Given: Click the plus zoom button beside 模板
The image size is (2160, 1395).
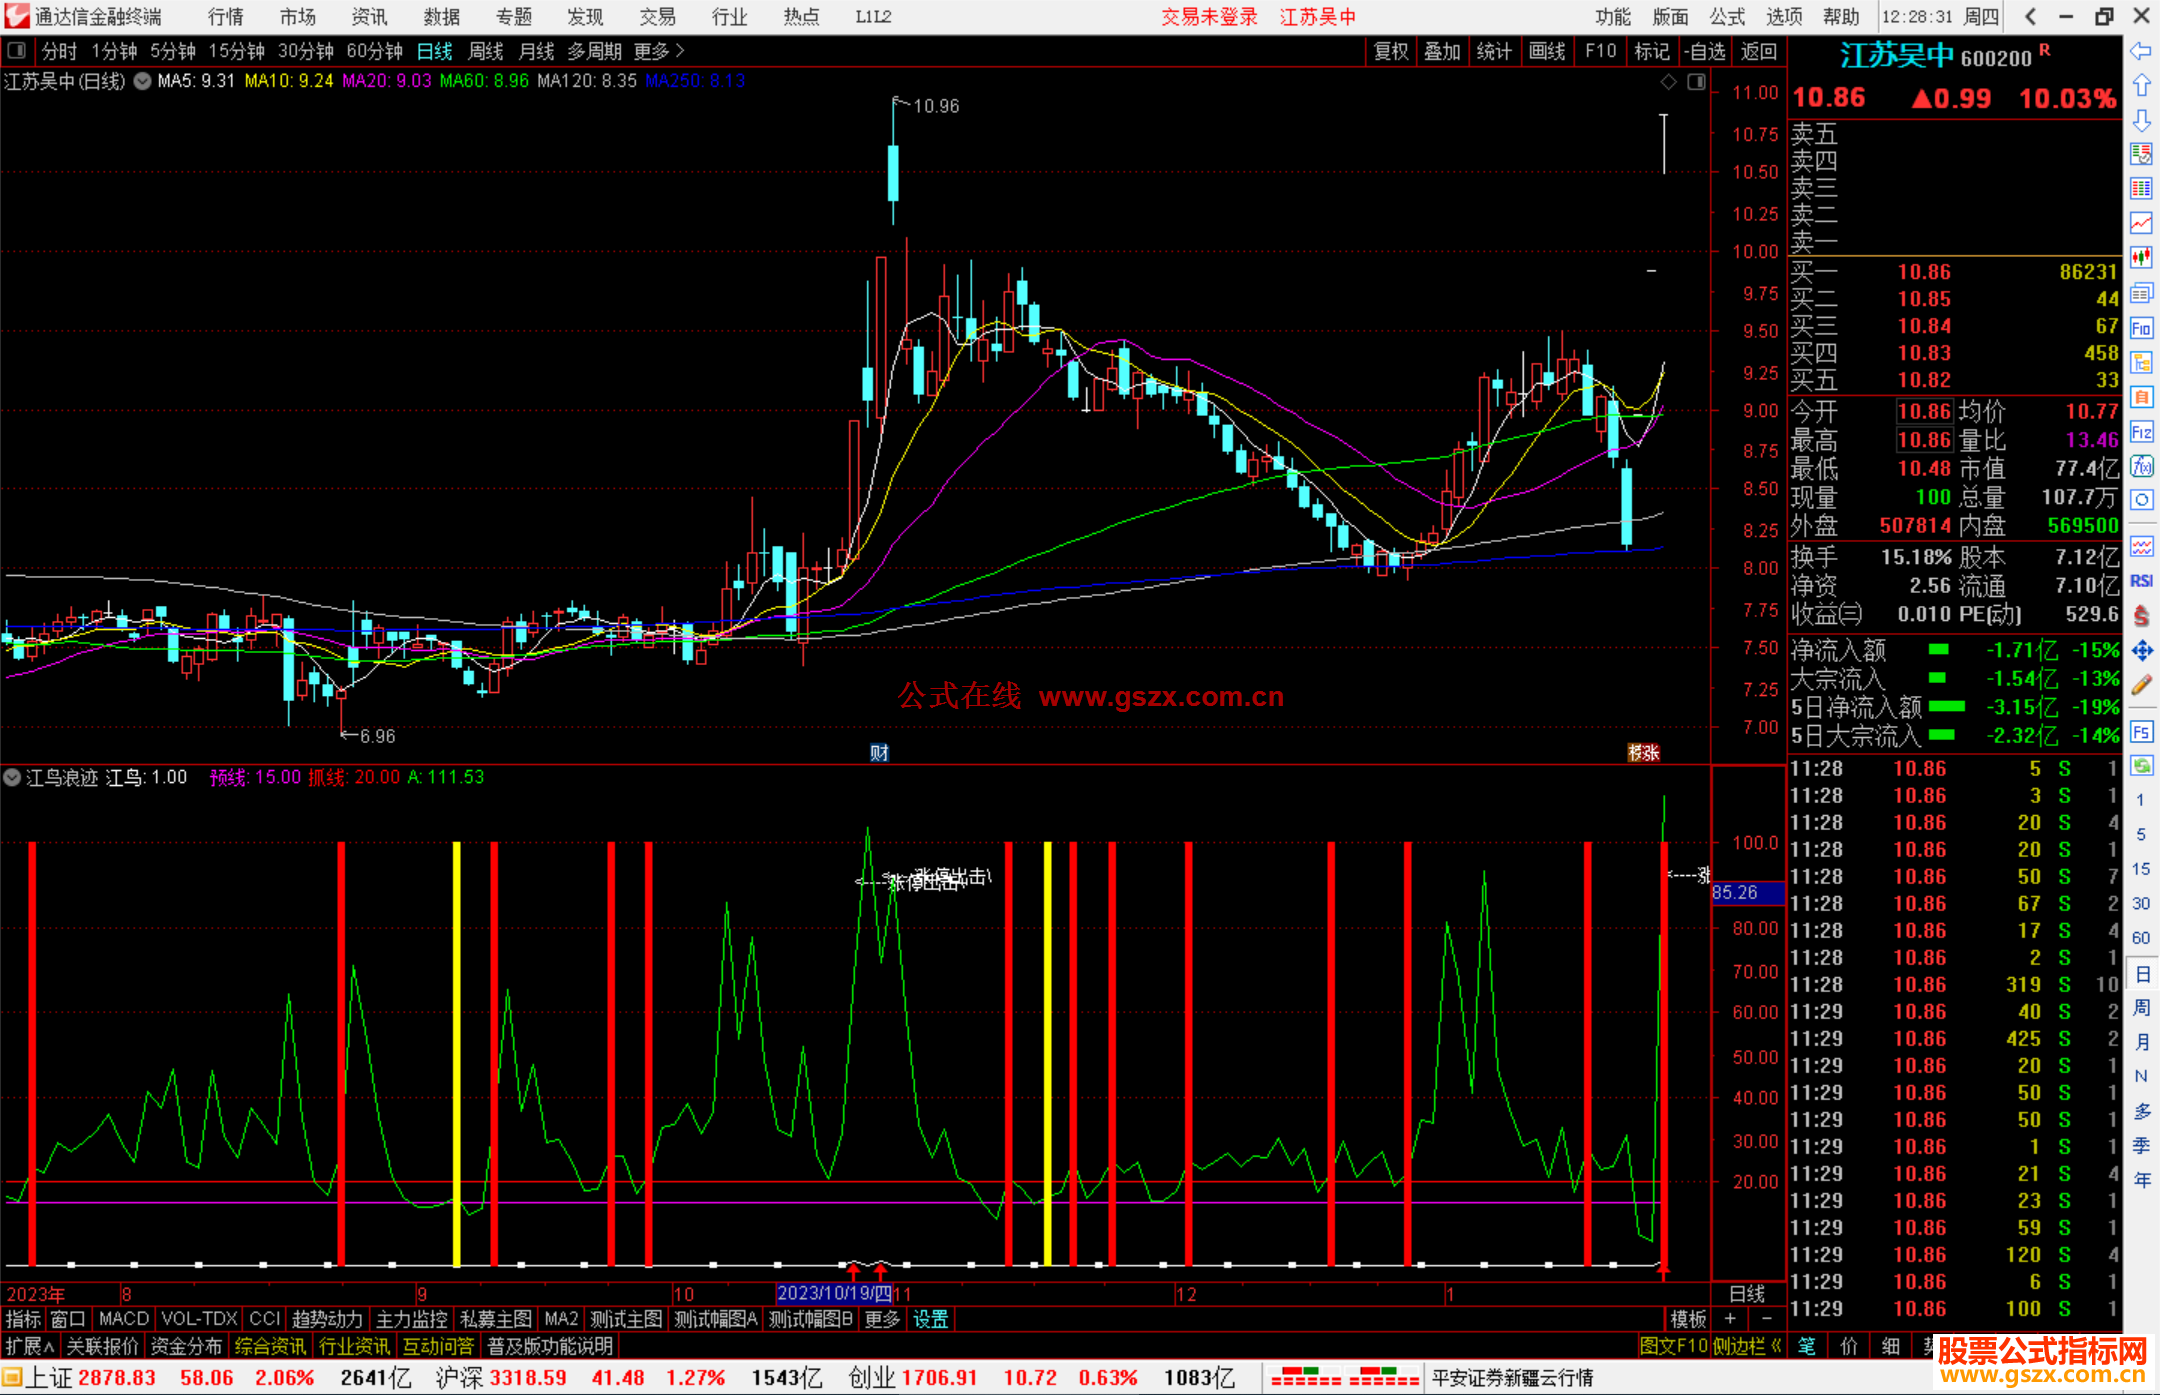Looking at the screenshot, I should (x=1730, y=1319).
